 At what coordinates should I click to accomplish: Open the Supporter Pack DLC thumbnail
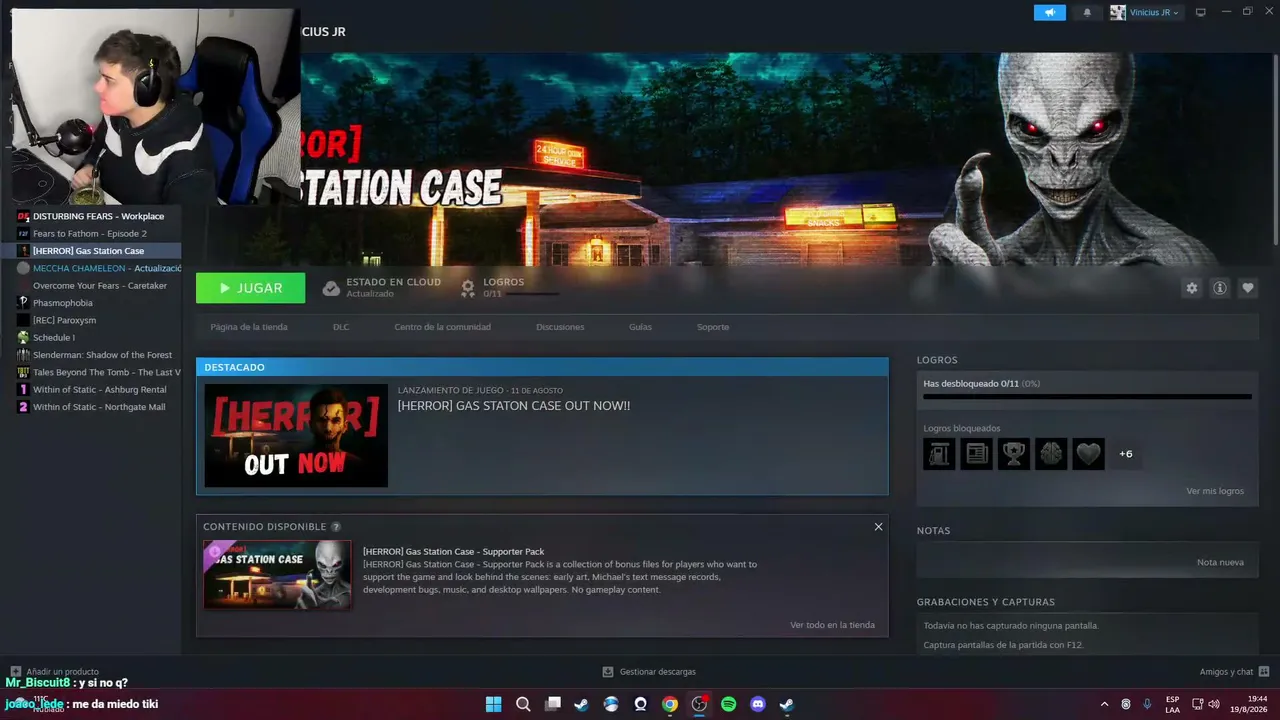click(277, 575)
